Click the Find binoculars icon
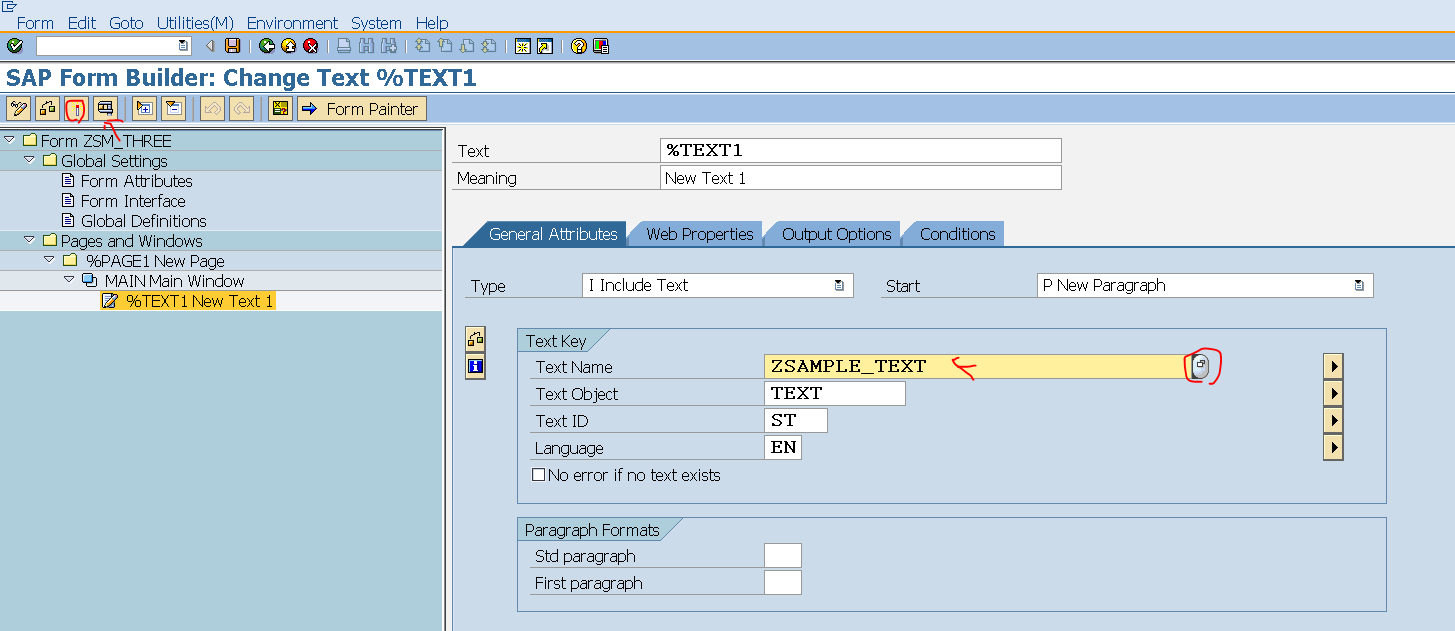The height and width of the screenshot is (631, 1455). [366, 46]
